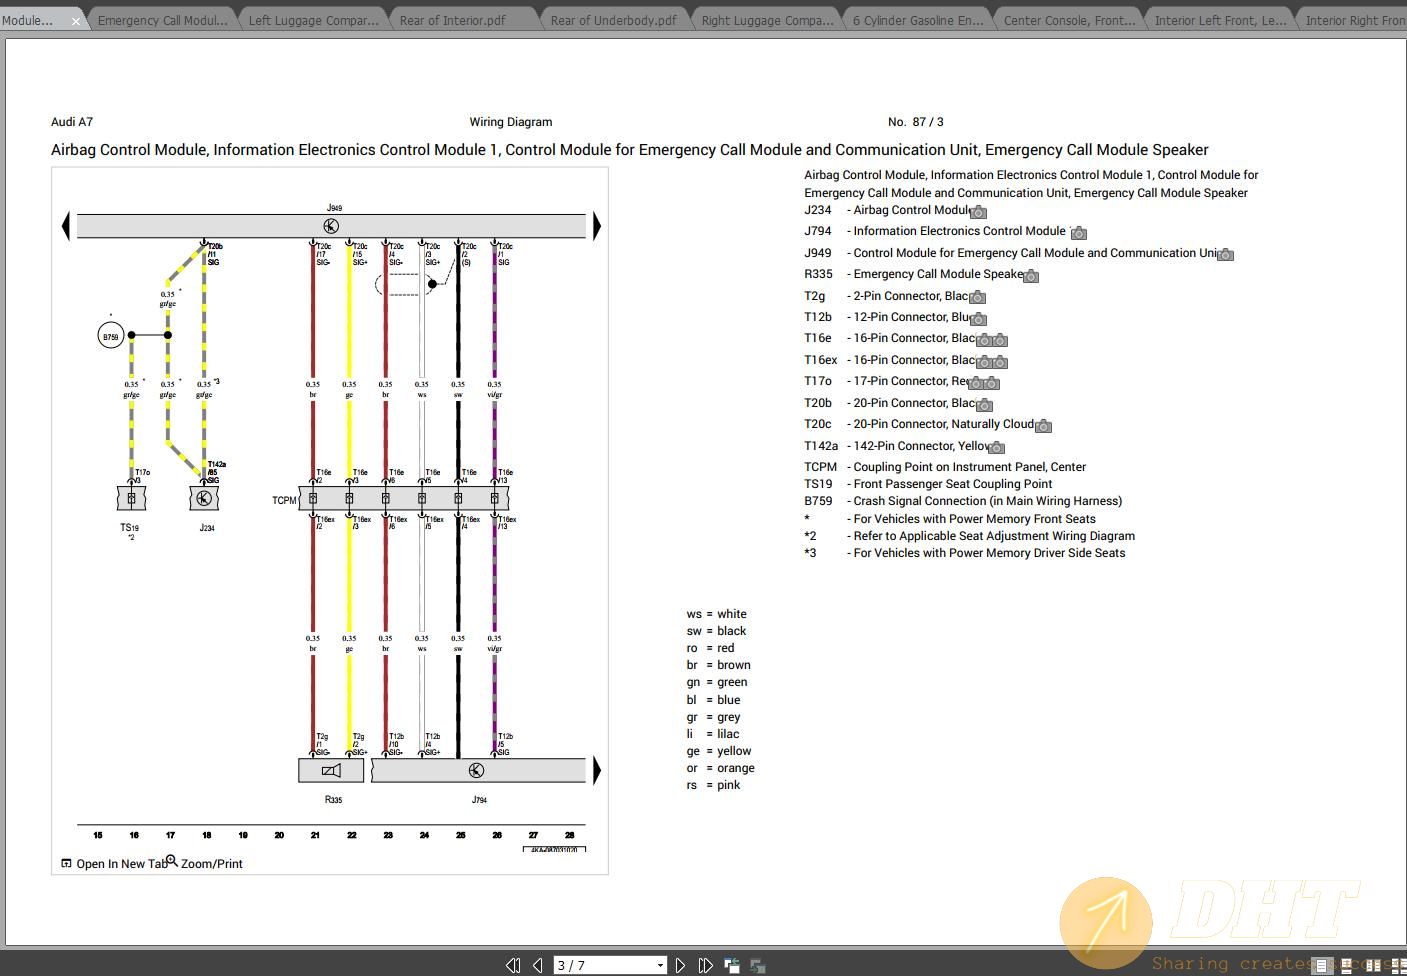Close the active Module tab

coord(76,21)
